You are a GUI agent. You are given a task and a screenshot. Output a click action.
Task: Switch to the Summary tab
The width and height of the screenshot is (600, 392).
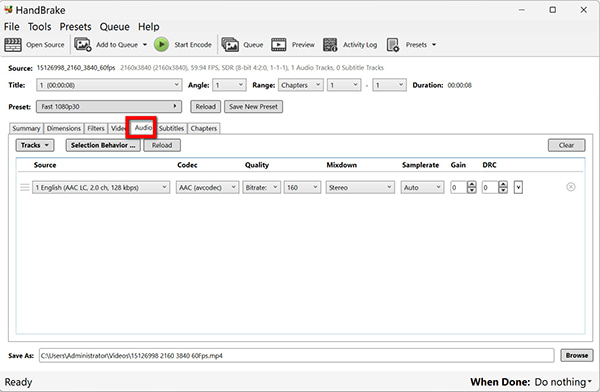26,128
